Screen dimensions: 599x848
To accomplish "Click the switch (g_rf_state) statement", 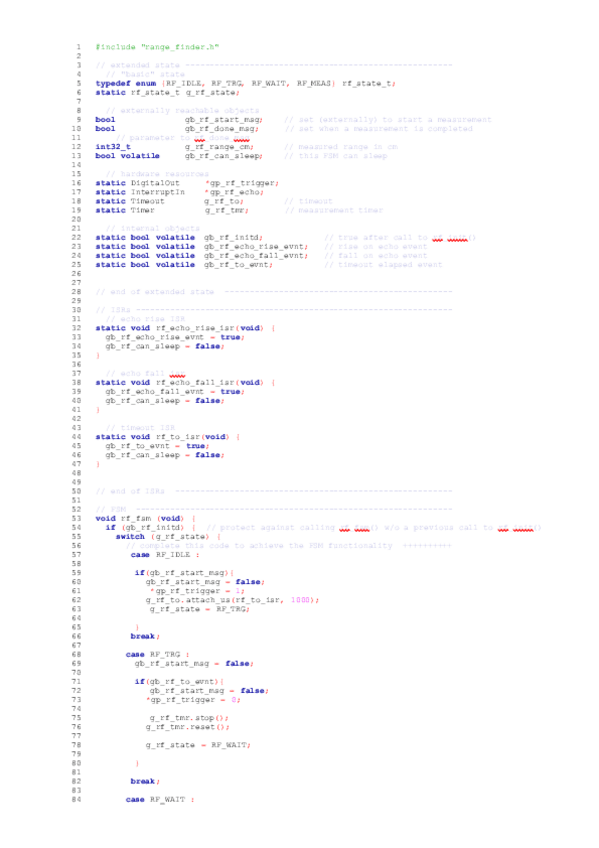I will click(169, 536).
